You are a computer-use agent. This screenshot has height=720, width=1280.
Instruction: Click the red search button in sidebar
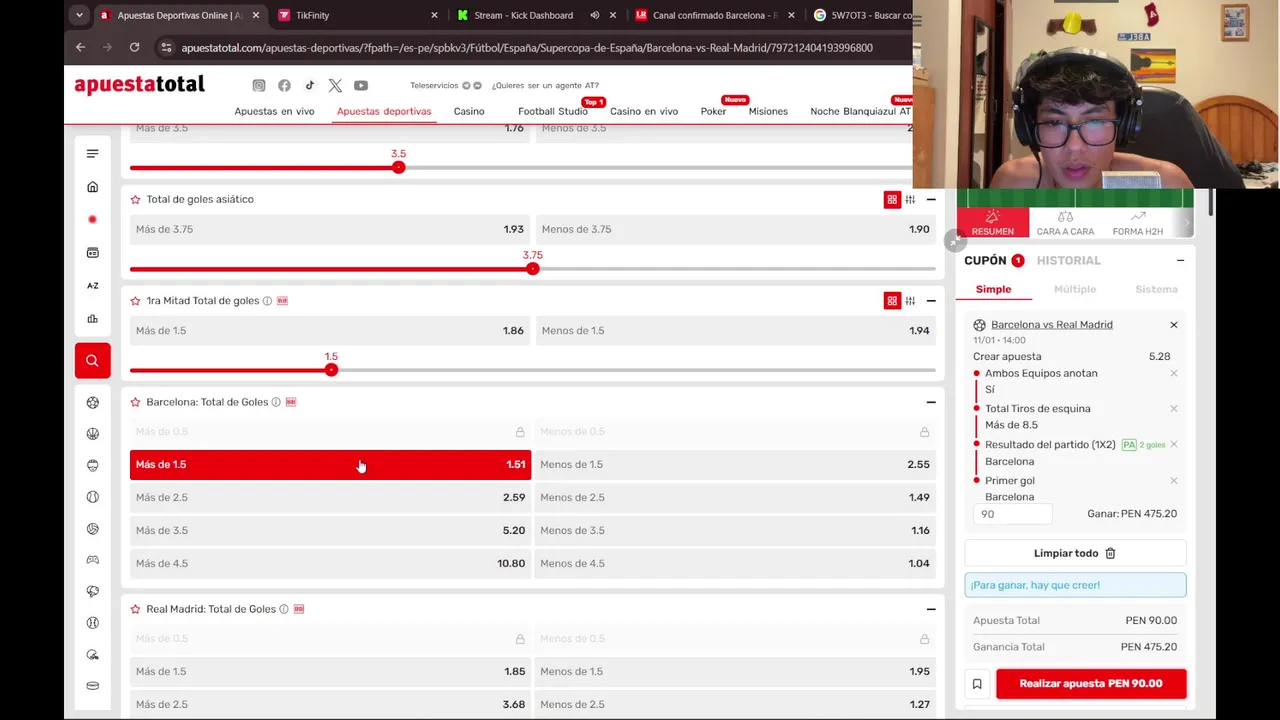point(92,360)
